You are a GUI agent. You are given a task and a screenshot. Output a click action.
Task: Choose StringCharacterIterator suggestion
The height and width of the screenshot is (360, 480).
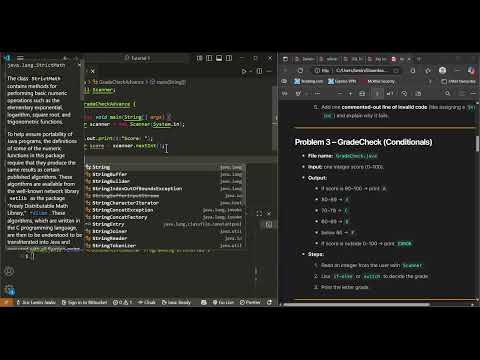pos(165,203)
